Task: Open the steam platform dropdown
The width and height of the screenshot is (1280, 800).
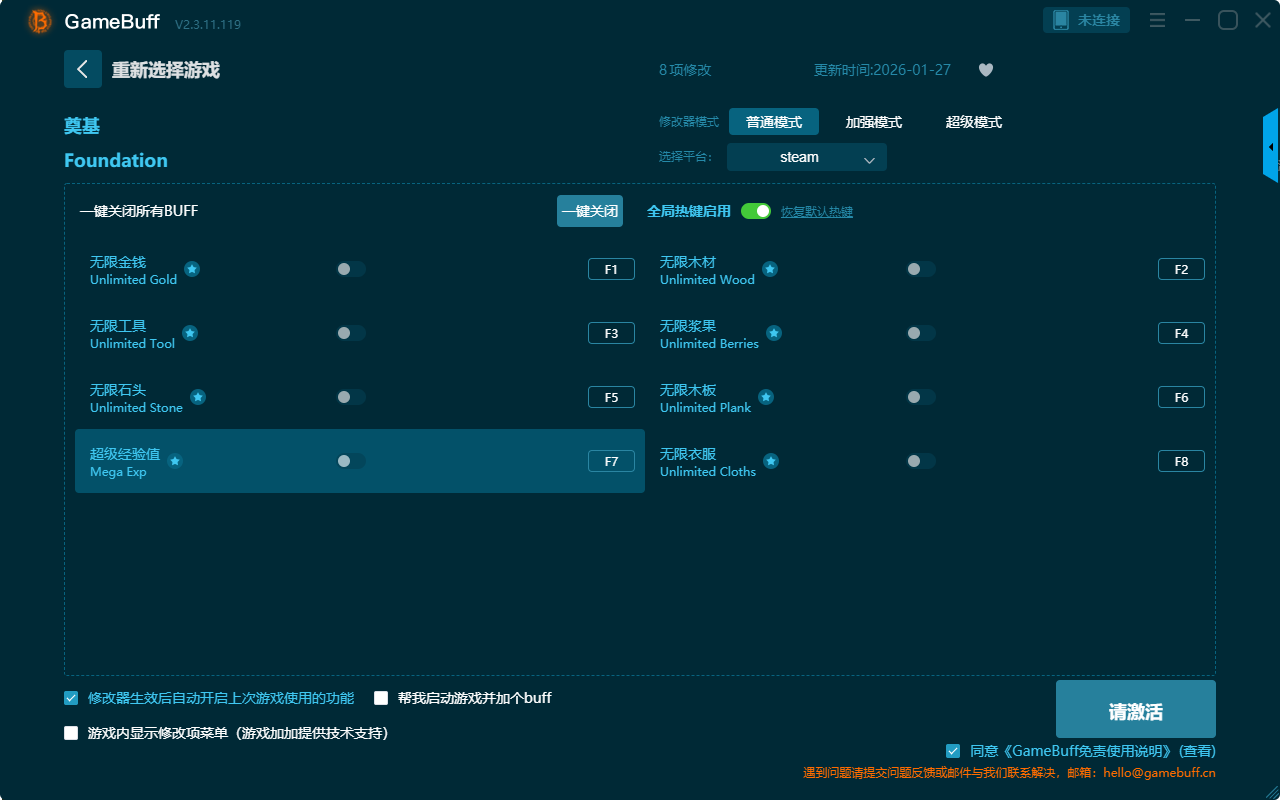Action: coord(807,157)
